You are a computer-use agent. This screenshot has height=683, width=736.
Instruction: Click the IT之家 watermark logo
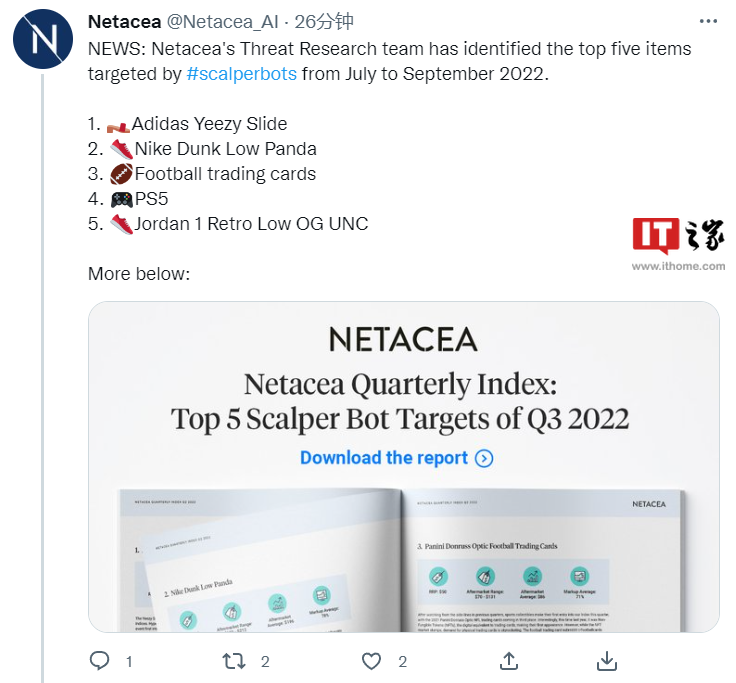(x=678, y=236)
